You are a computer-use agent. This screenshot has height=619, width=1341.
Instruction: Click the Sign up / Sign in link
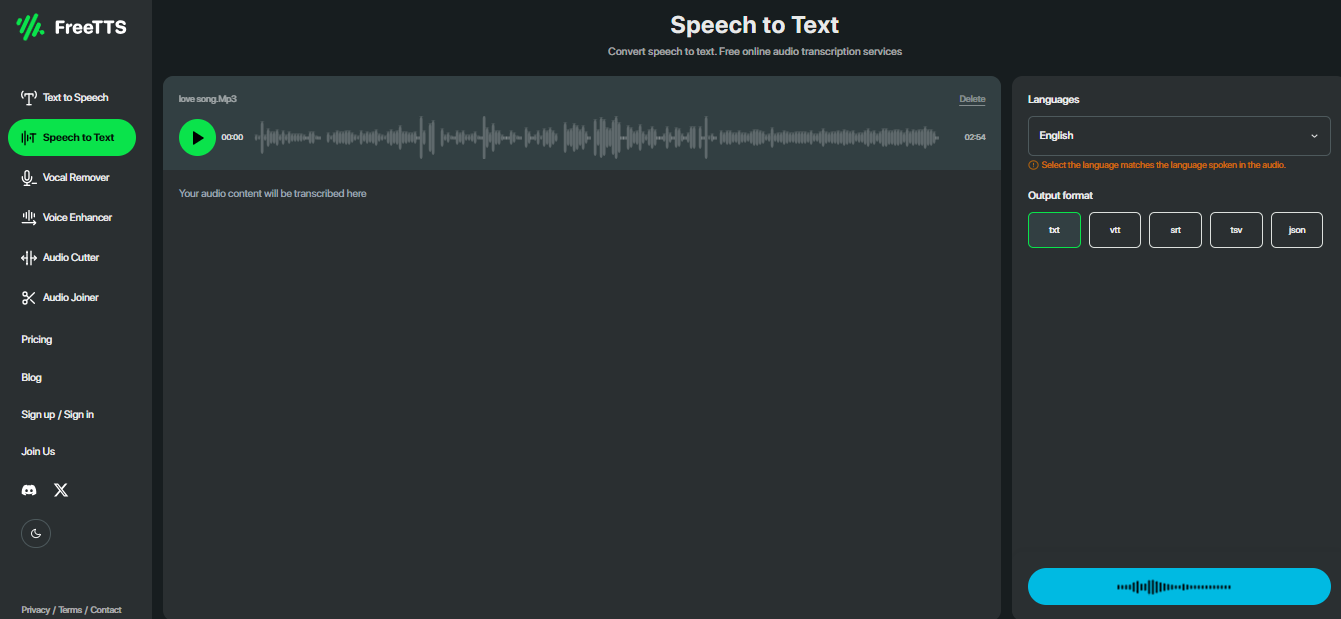point(57,414)
